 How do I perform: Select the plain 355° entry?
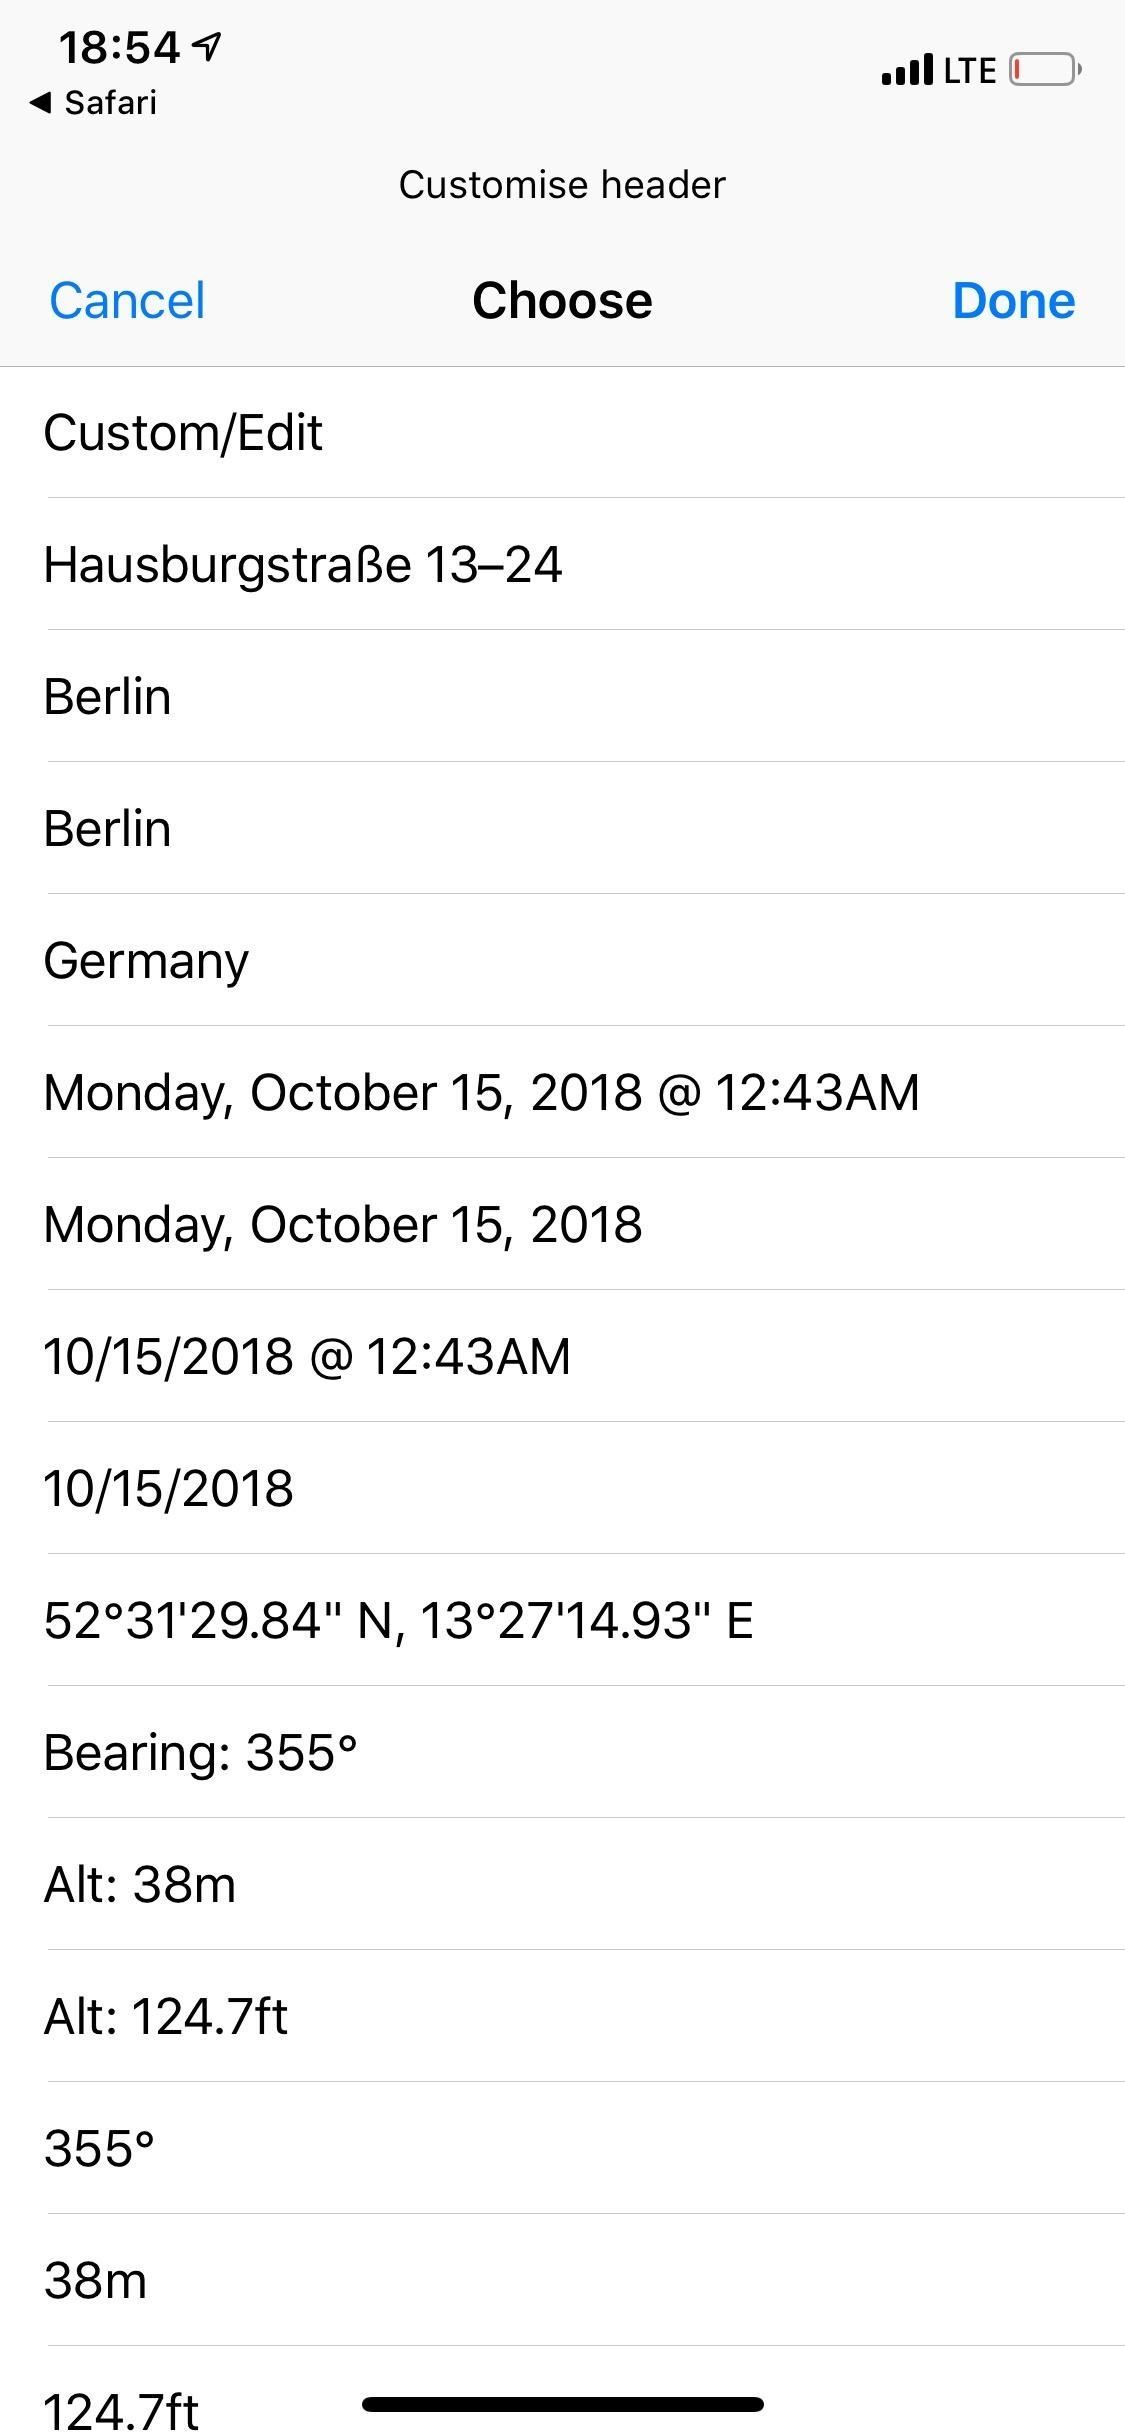(100, 2149)
